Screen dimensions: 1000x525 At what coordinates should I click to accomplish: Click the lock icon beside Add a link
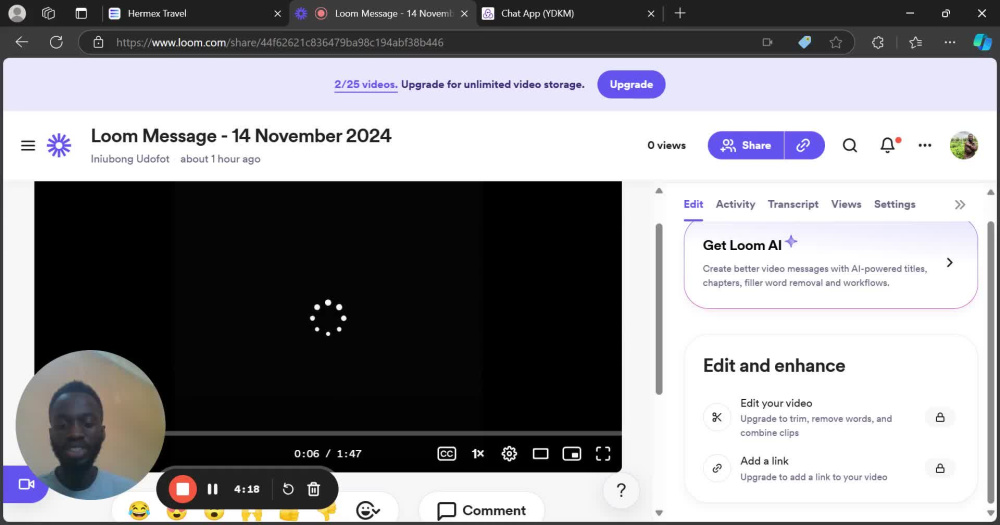[x=940, y=468]
